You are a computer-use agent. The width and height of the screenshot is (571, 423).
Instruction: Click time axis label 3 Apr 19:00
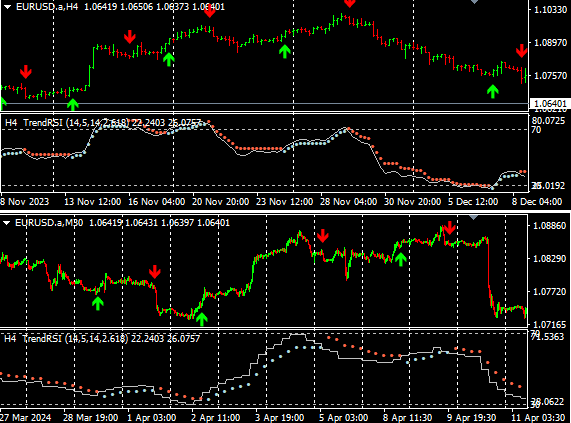coord(279,418)
